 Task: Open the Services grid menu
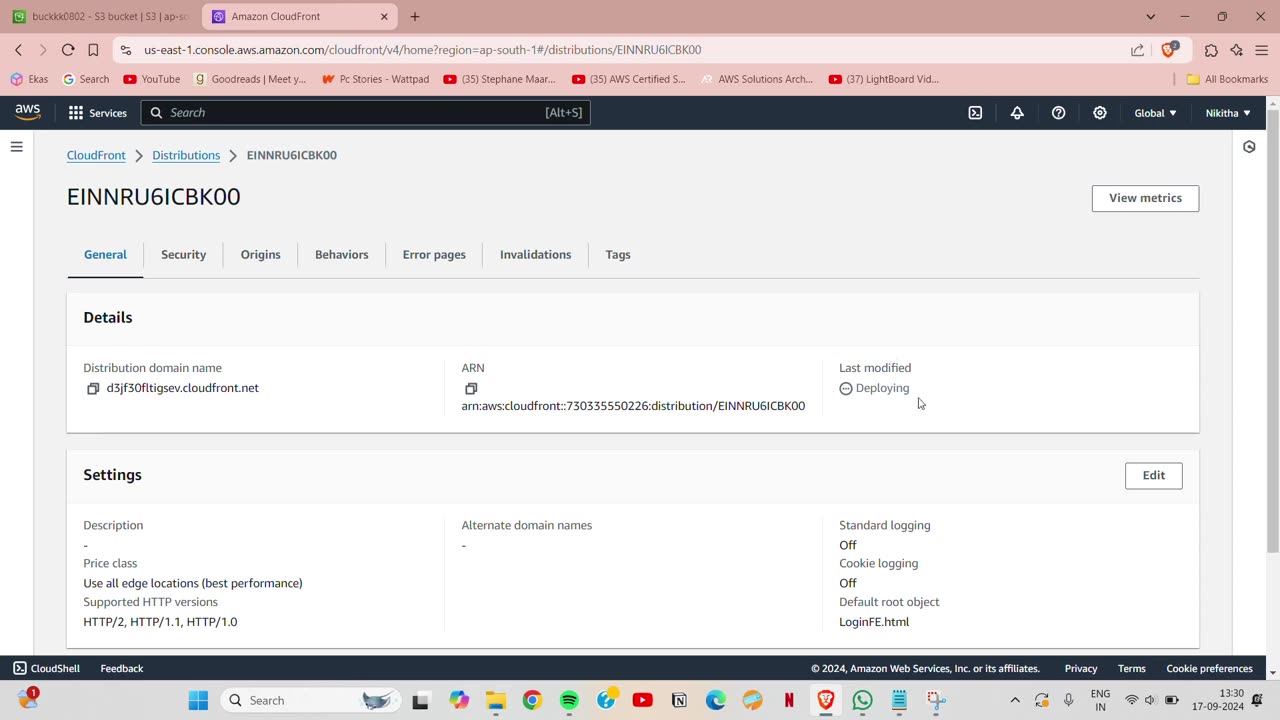click(97, 113)
